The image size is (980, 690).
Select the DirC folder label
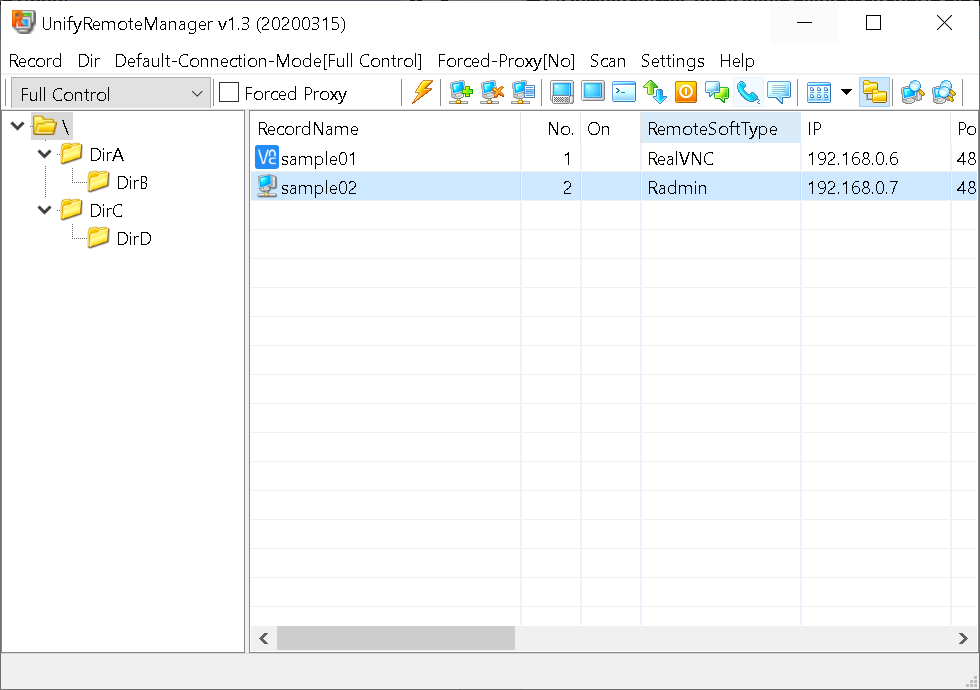106,211
